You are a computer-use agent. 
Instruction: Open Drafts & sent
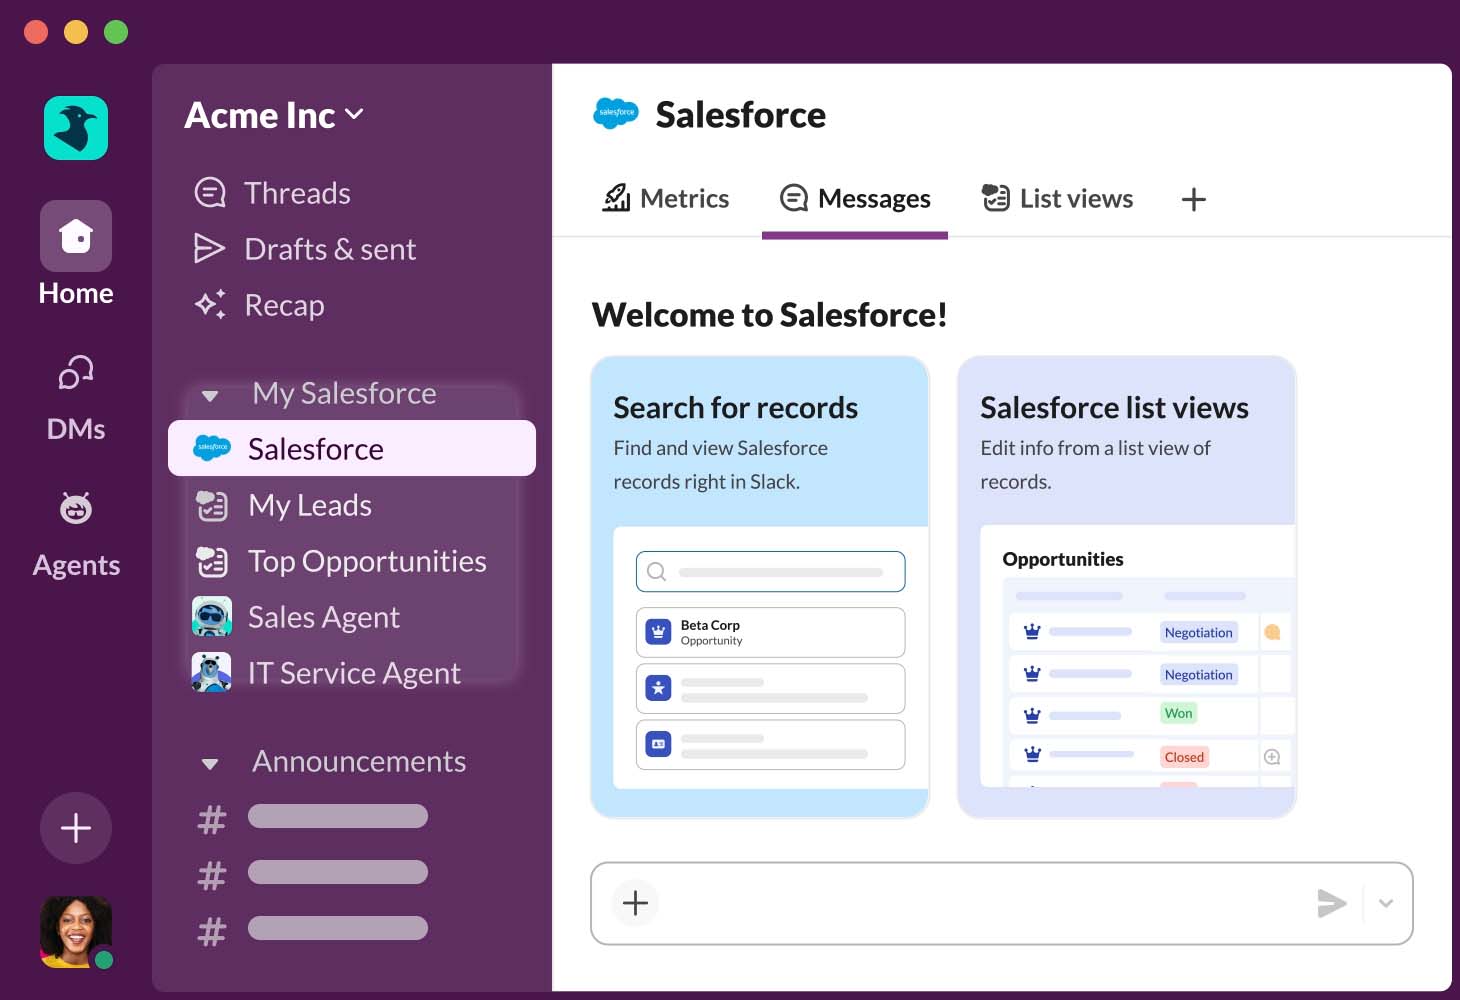[x=329, y=249]
